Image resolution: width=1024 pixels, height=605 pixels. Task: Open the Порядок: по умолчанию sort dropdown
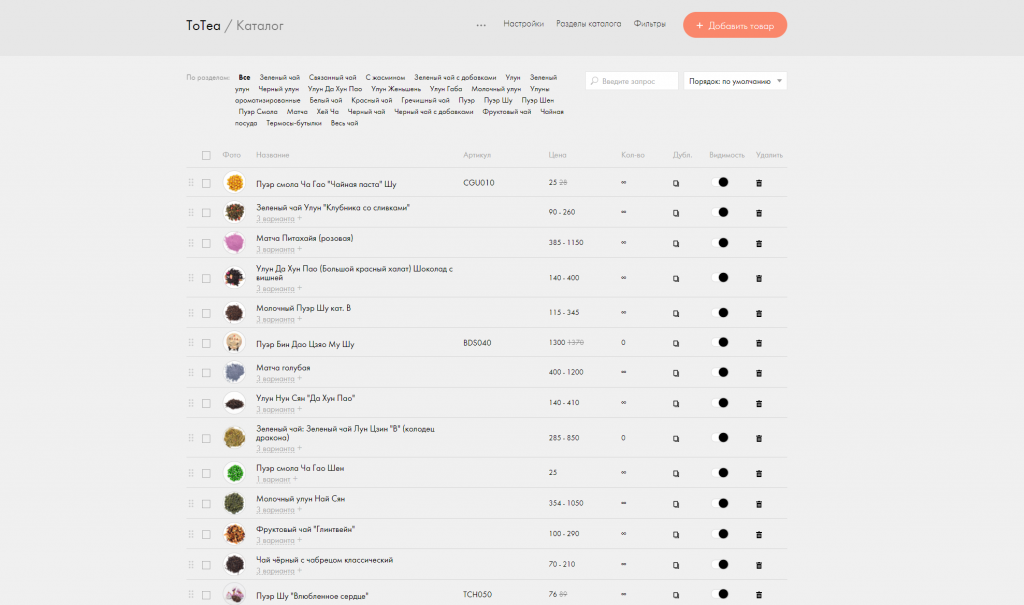(735, 81)
